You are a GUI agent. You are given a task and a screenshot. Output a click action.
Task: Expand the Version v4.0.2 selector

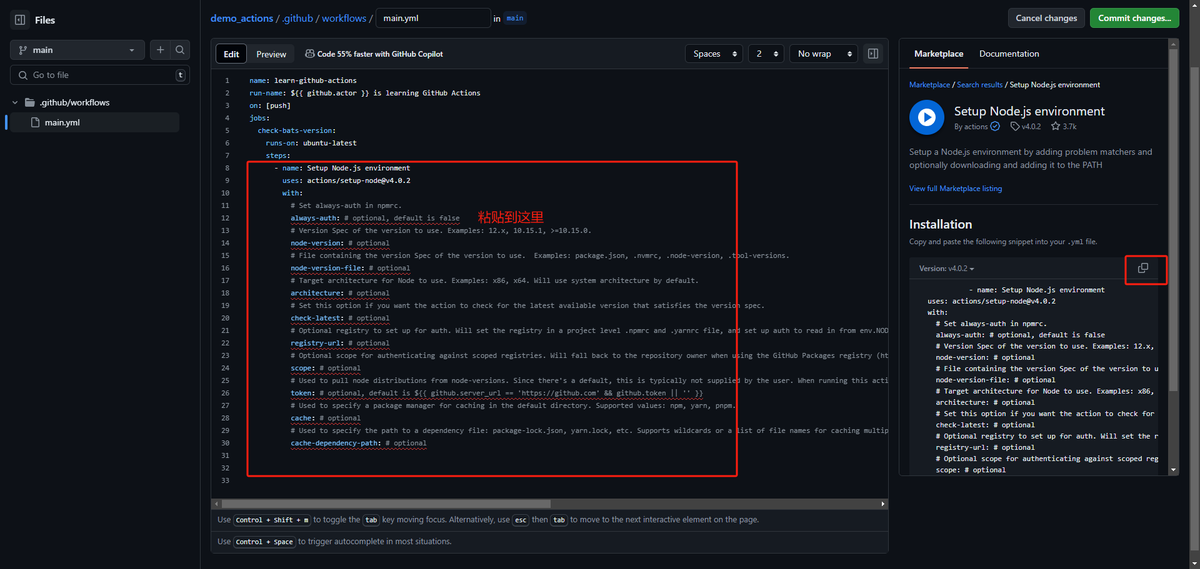pyautogui.click(x=946, y=268)
